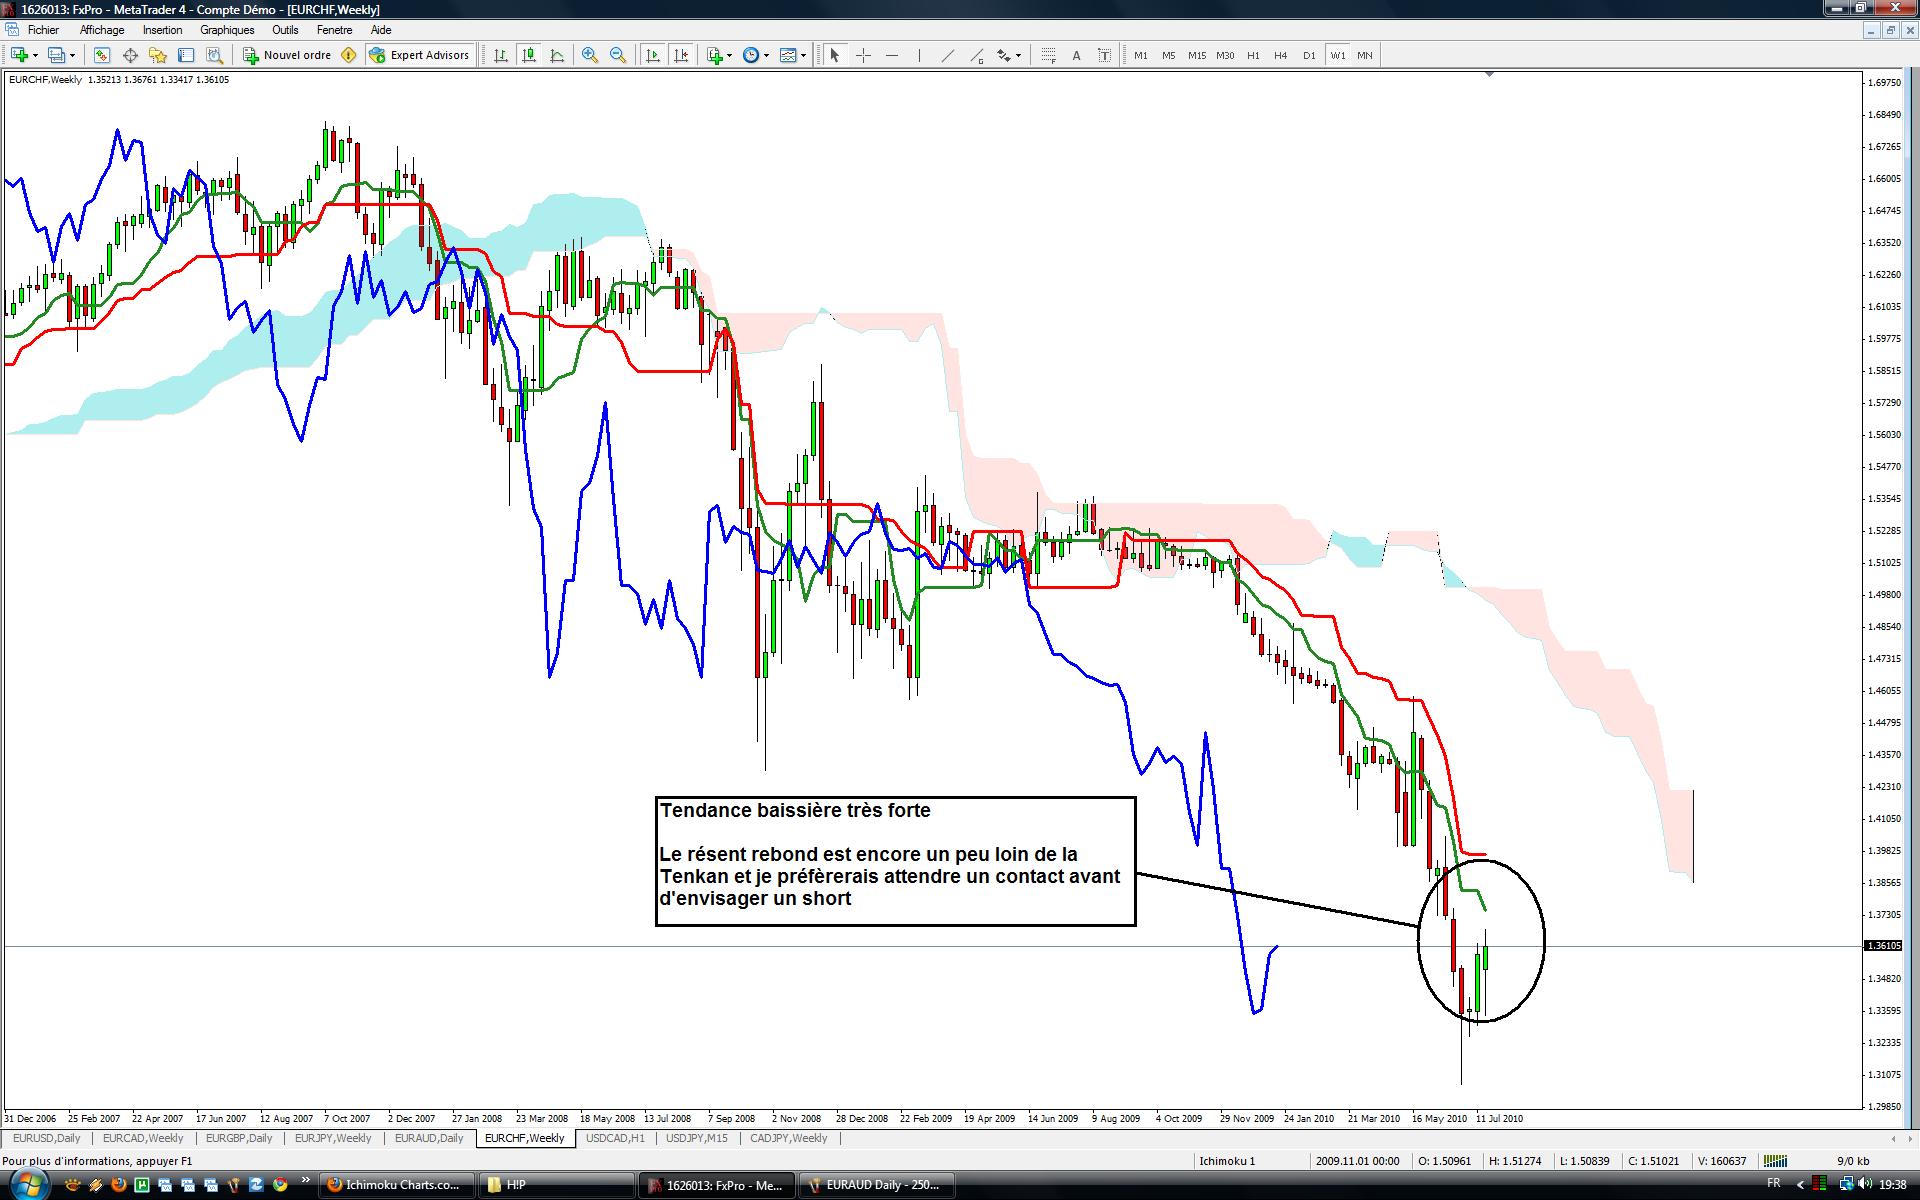This screenshot has height=1200, width=1920.
Task: Switch to line chart display icon
Action: (557, 56)
